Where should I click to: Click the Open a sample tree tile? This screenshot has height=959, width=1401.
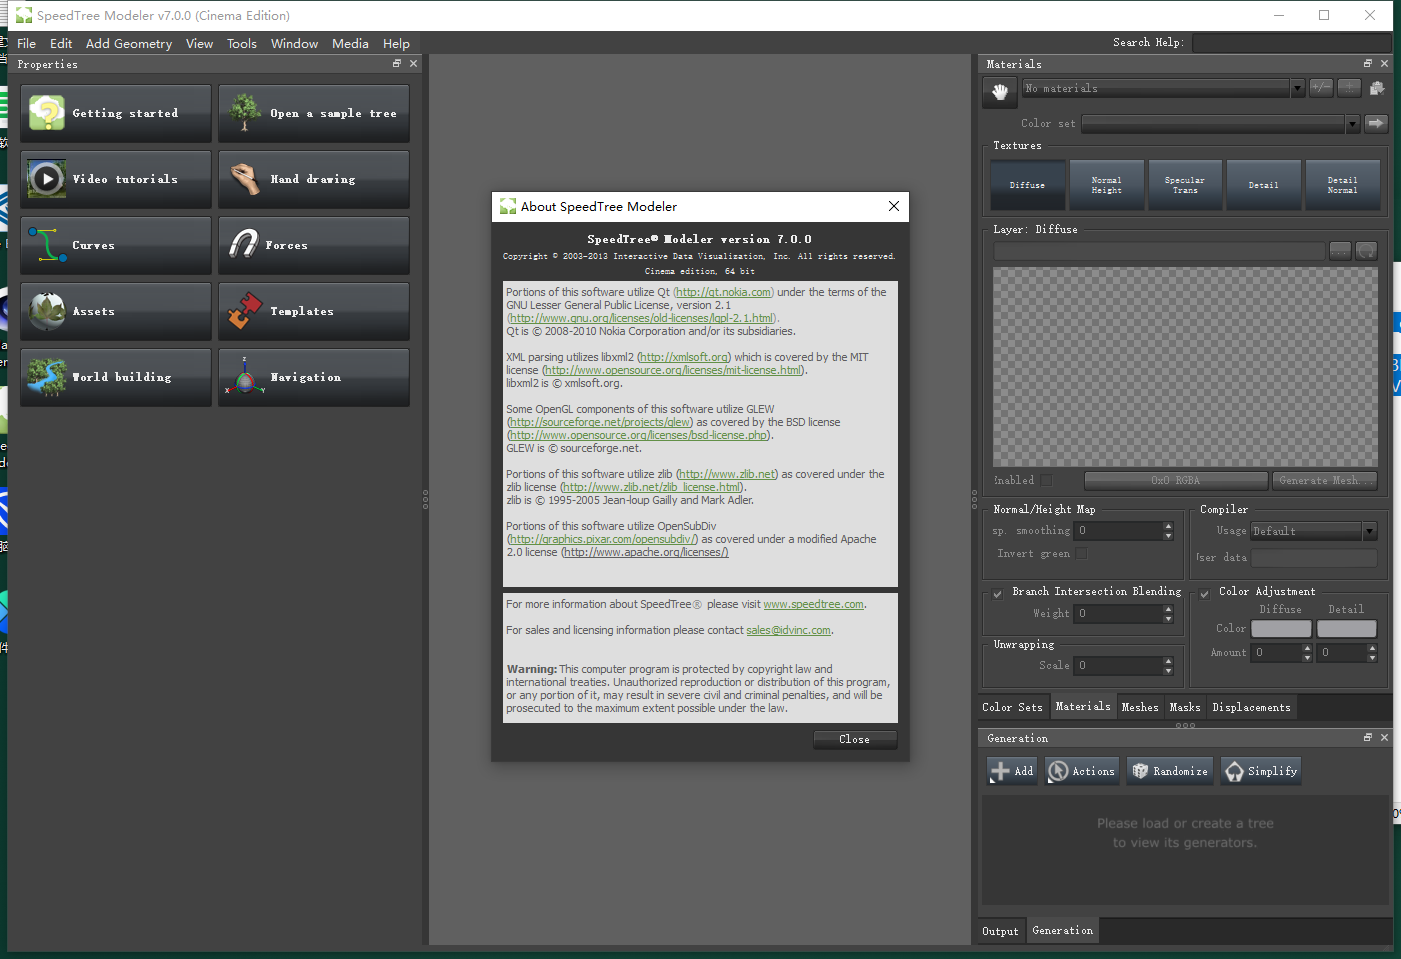[x=314, y=113]
